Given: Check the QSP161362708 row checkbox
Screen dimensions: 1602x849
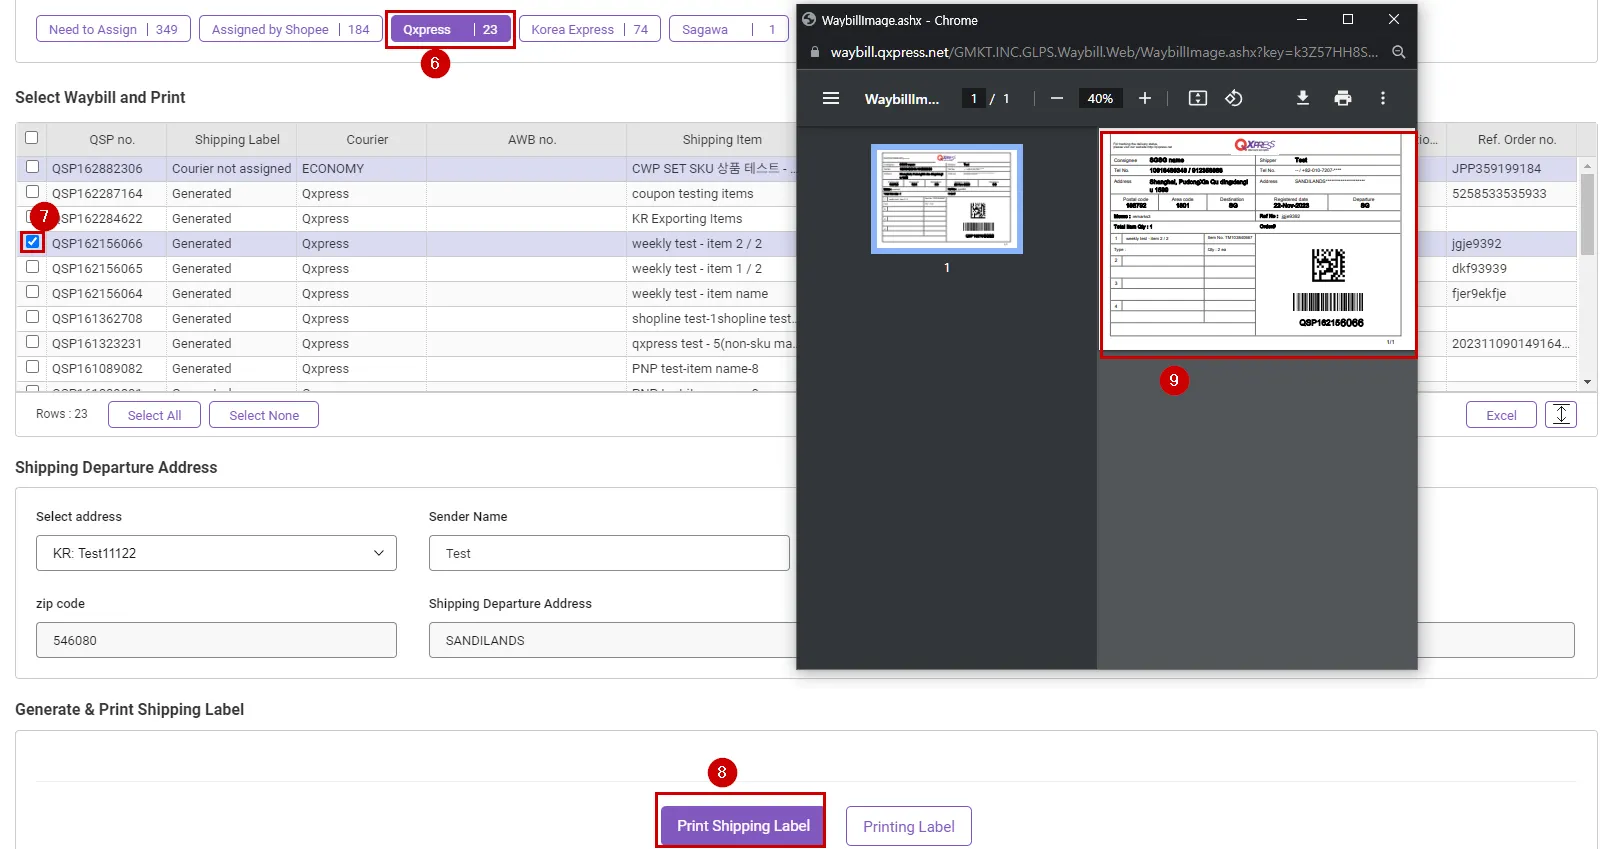Looking at the screenshot, I should [x=33, y=317].
